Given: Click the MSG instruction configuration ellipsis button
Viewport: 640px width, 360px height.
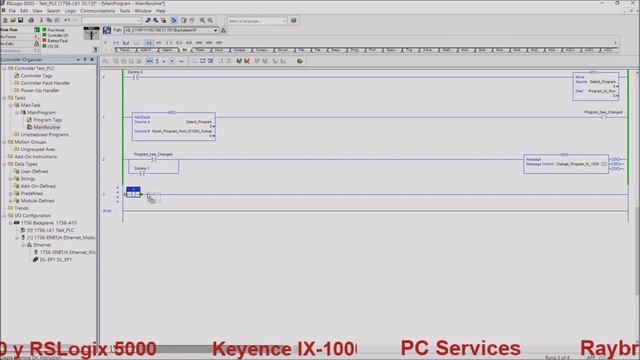Looking at the screenshot, I should click(x=604, y=164).
